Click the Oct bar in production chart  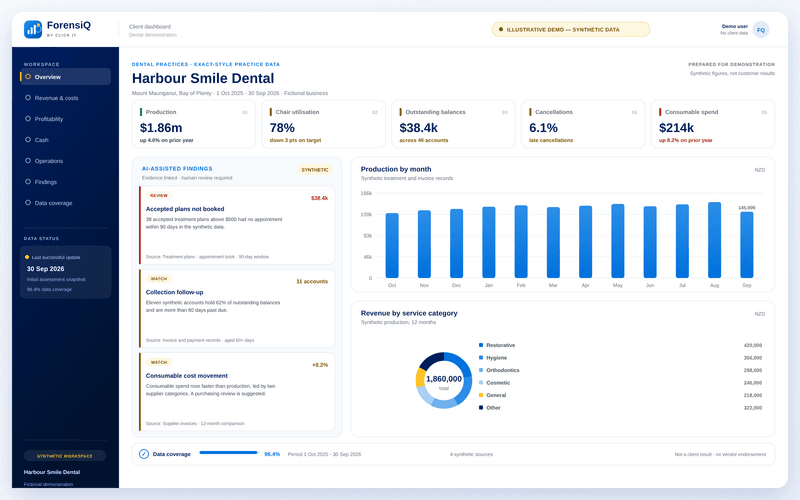392,245
